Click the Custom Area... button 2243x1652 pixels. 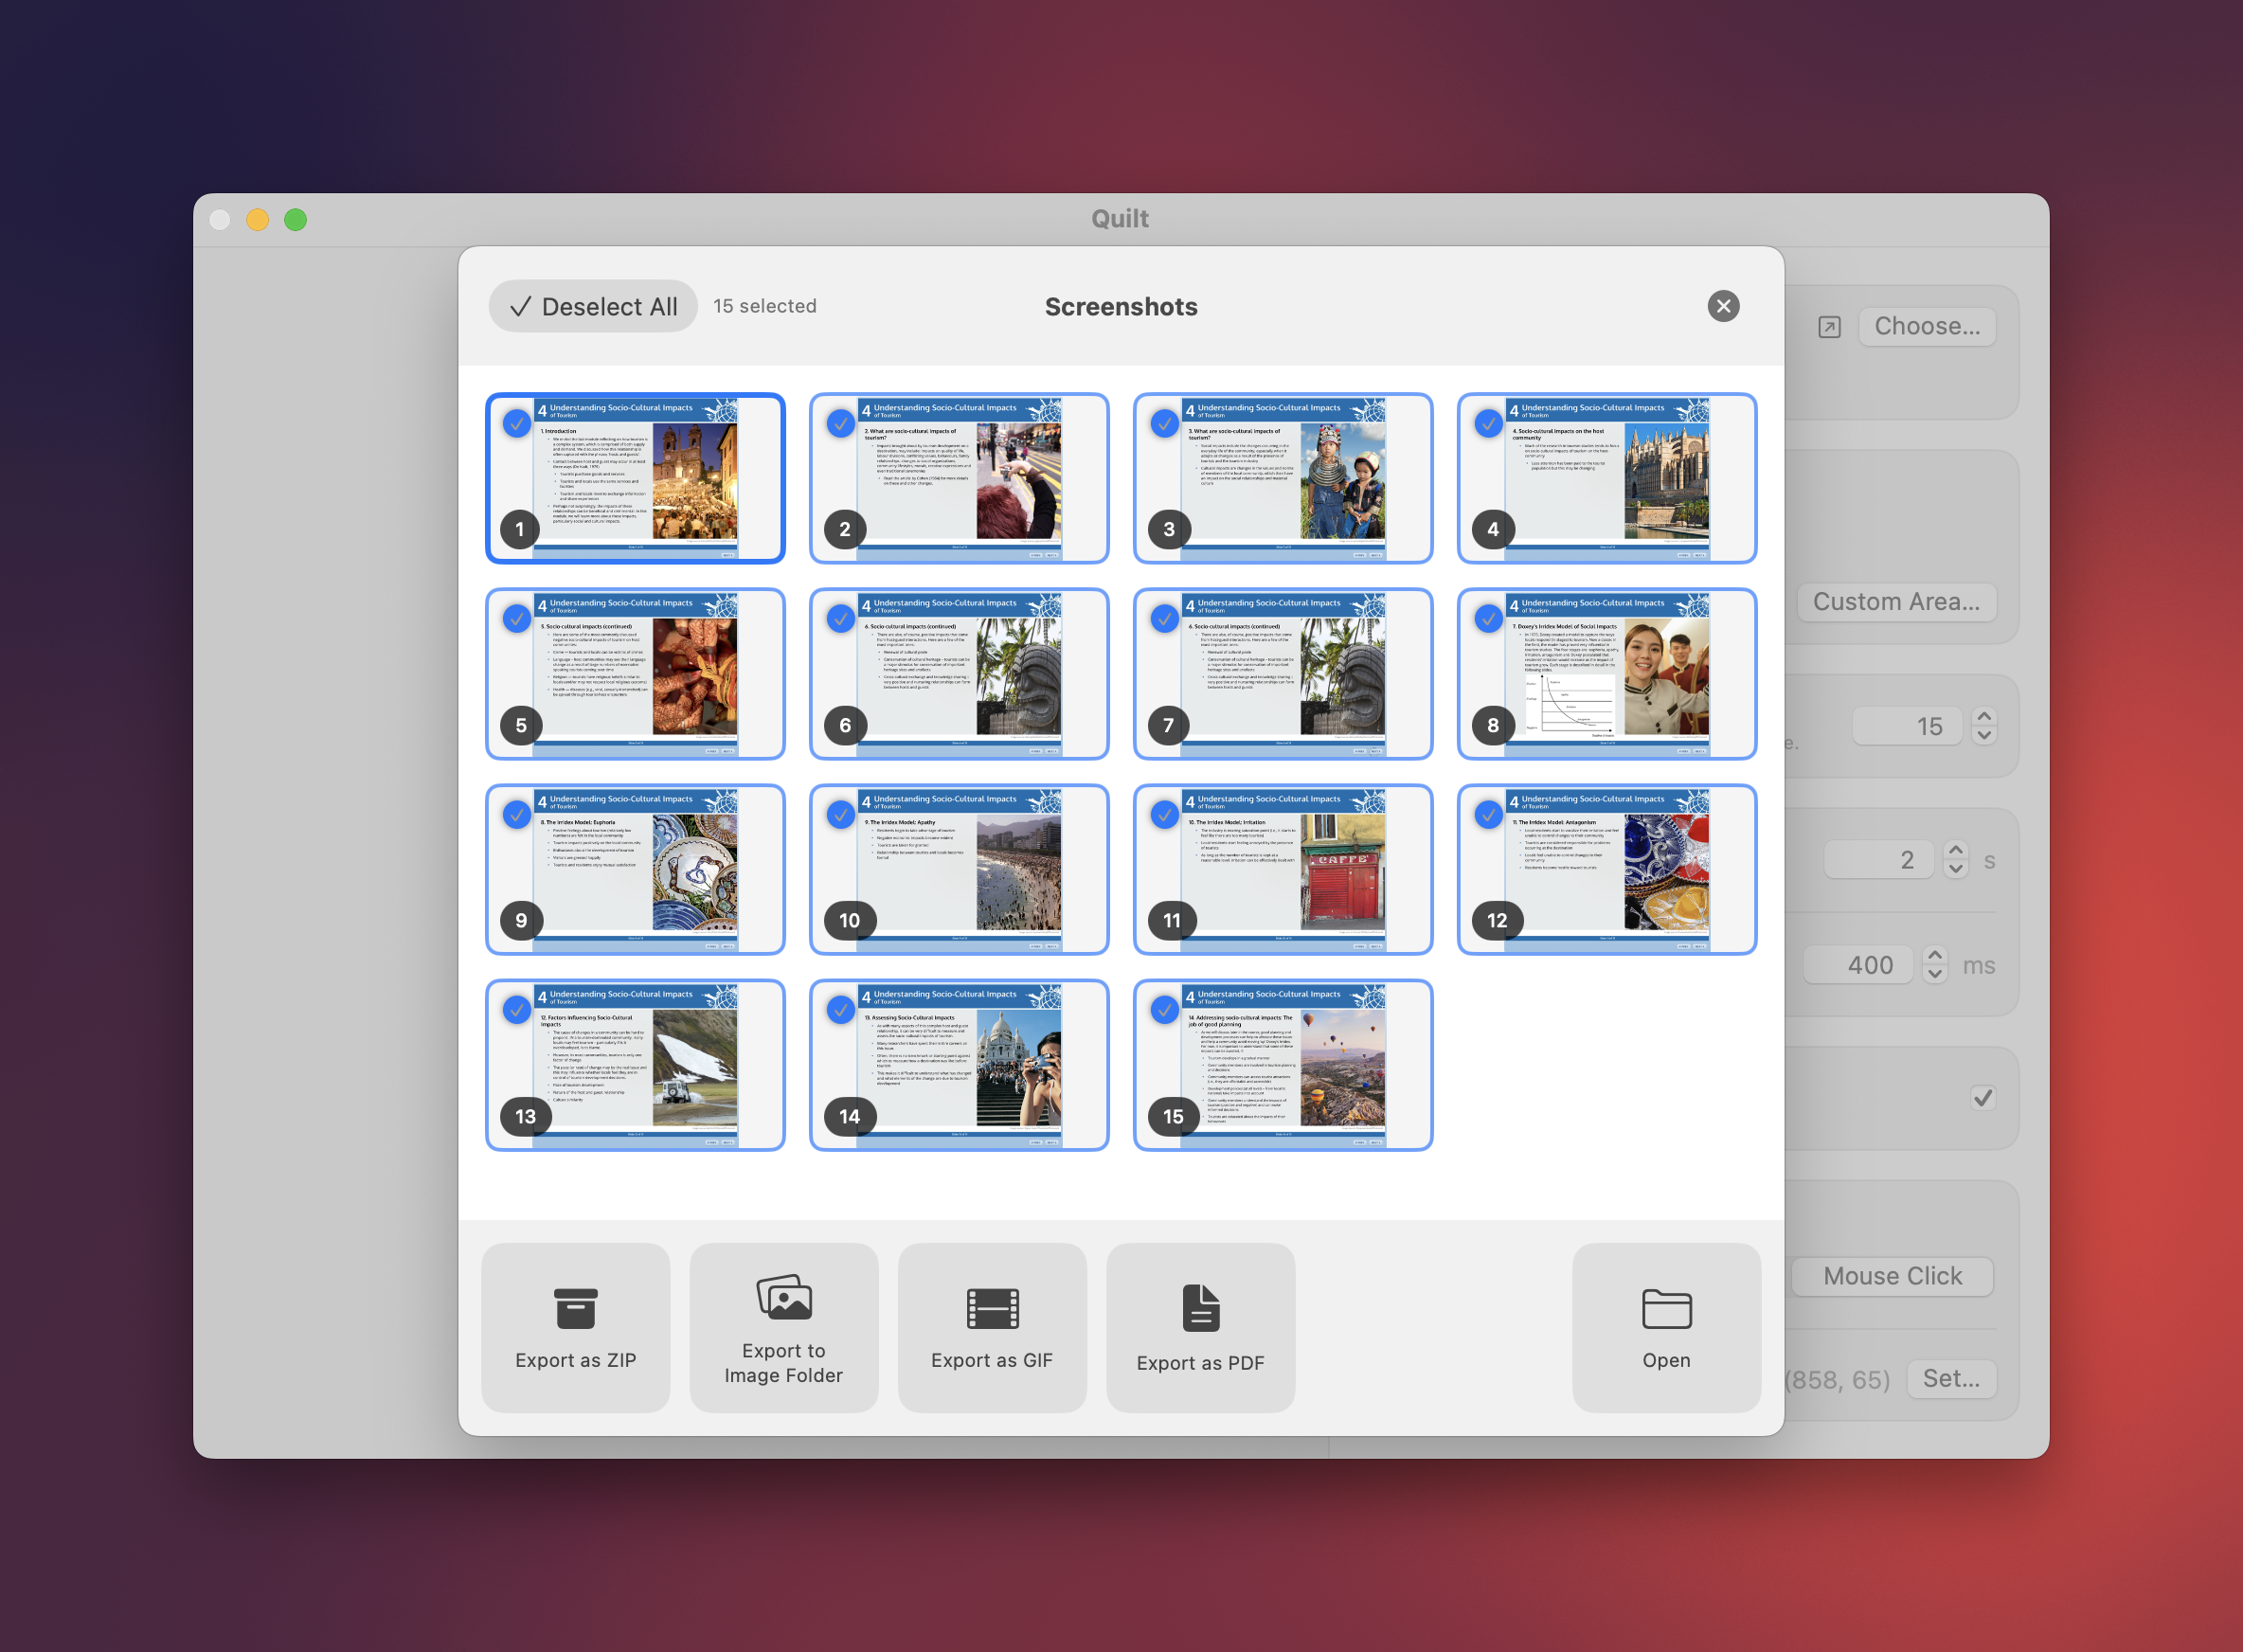[x=1896, y=602]
